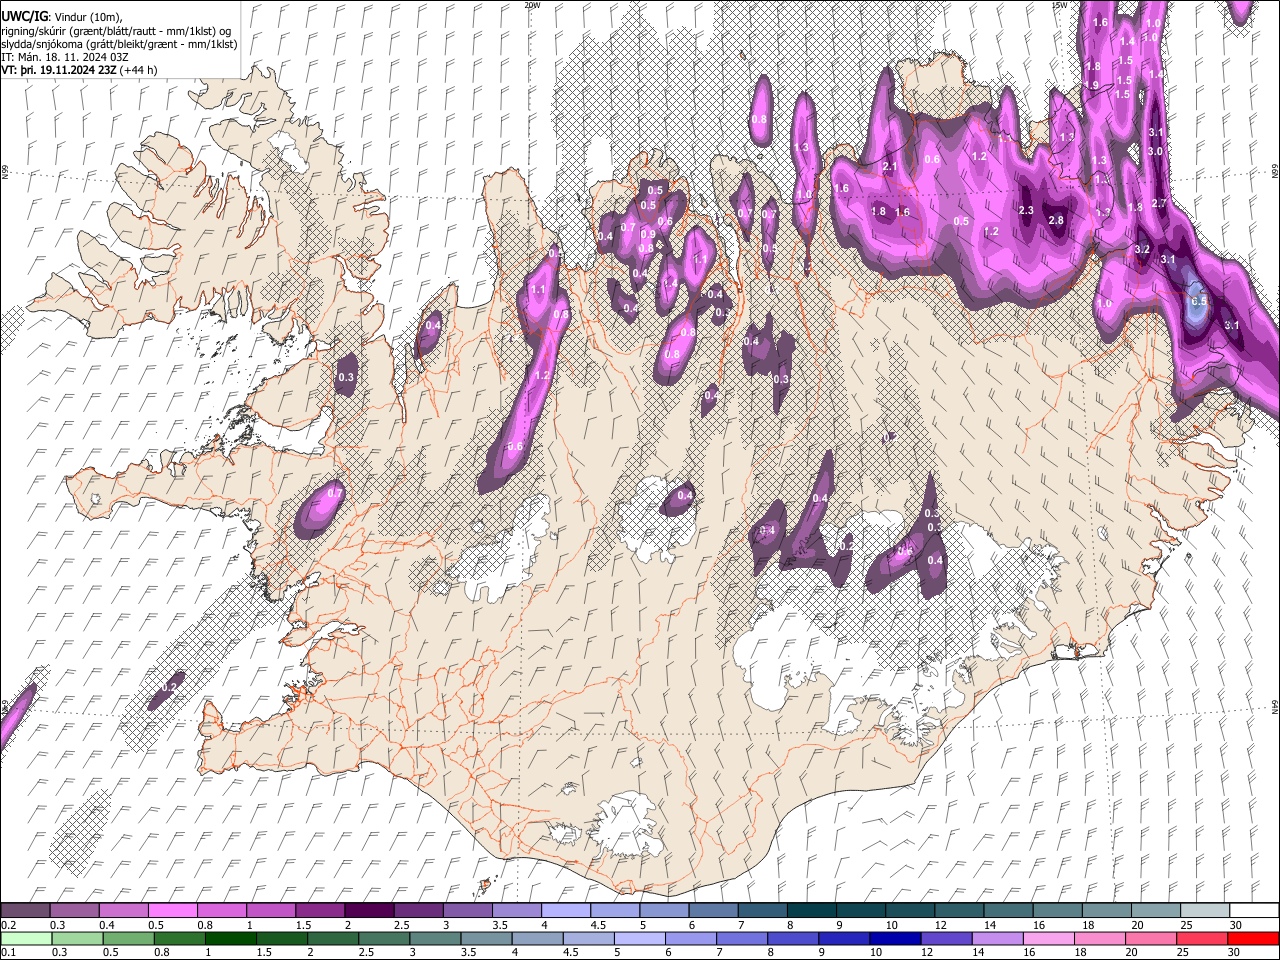The image size is (1280, 960).
Task: Click the pale lavender swatch starting at 4 in purple scale
Action: (565, 911)
